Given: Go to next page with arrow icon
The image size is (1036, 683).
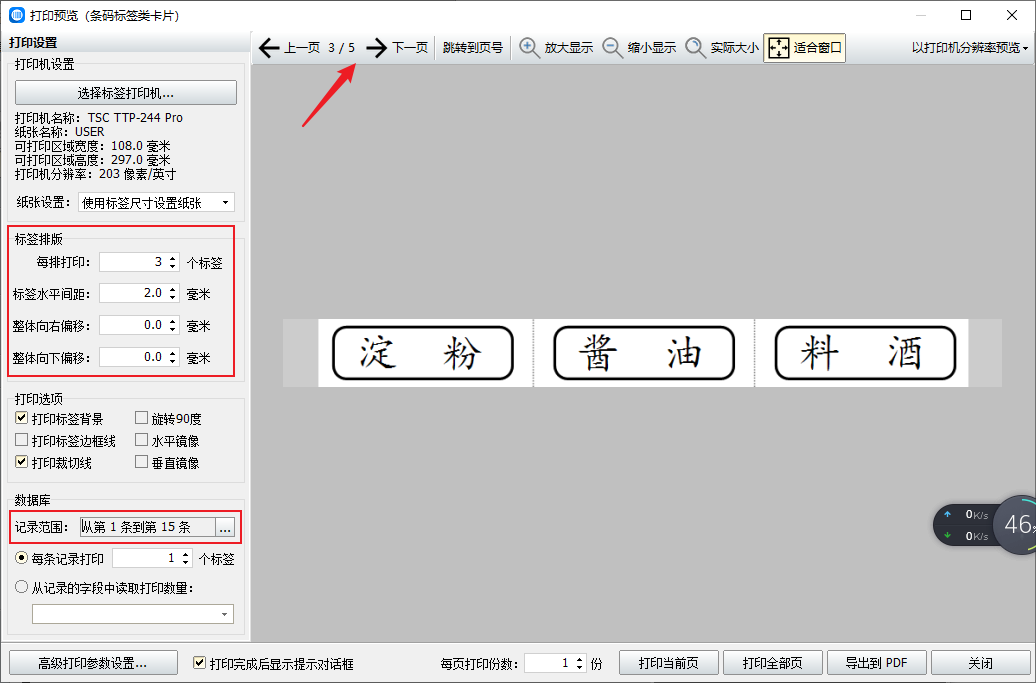Looking at the screenshot, I should pos(376,48).
